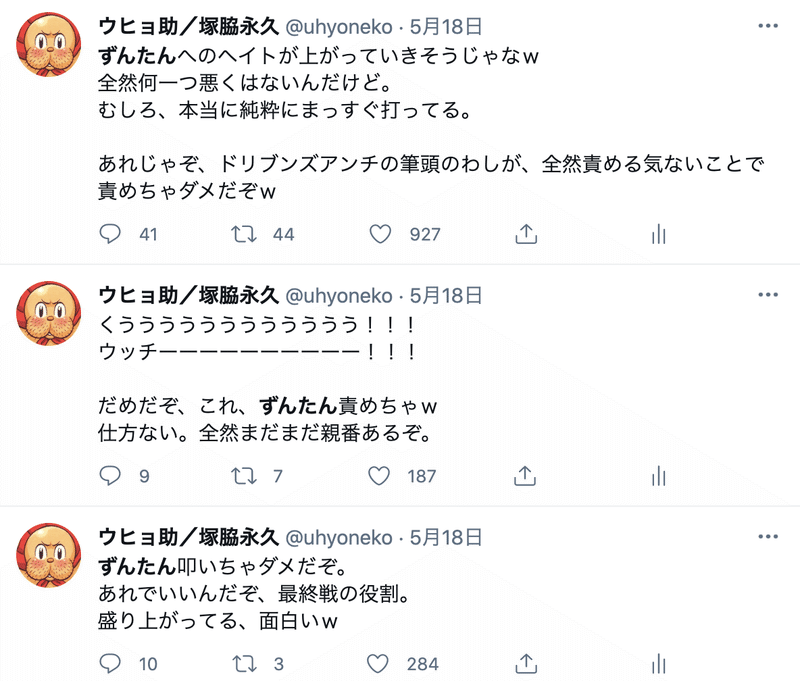This screenshot has width=800, height=681.
Task: Reply to the tweet with 9 replies
Action: 110,475
